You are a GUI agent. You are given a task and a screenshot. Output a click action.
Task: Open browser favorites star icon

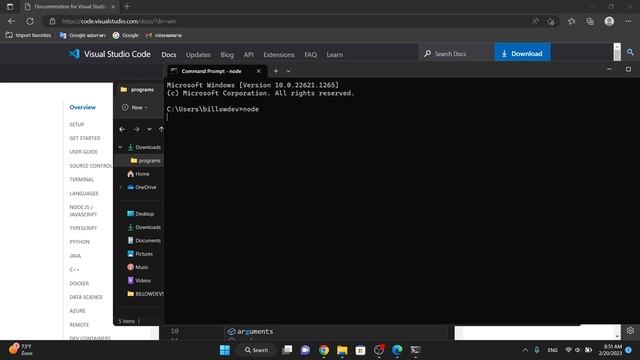tap(571, 21)
